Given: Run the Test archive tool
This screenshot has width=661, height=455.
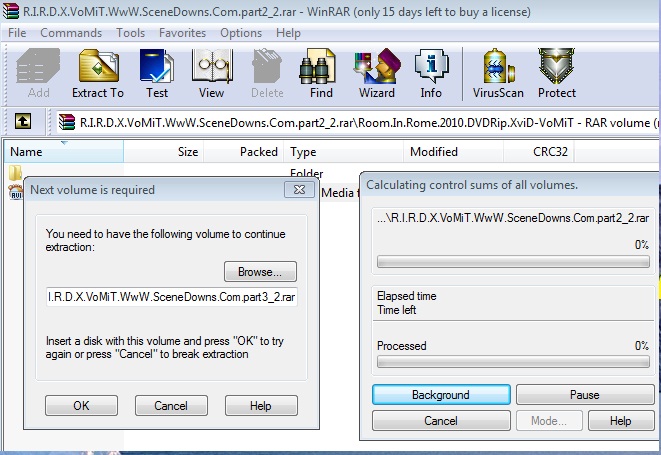Looking at the screenshot, I should click(x=157, y=73).
